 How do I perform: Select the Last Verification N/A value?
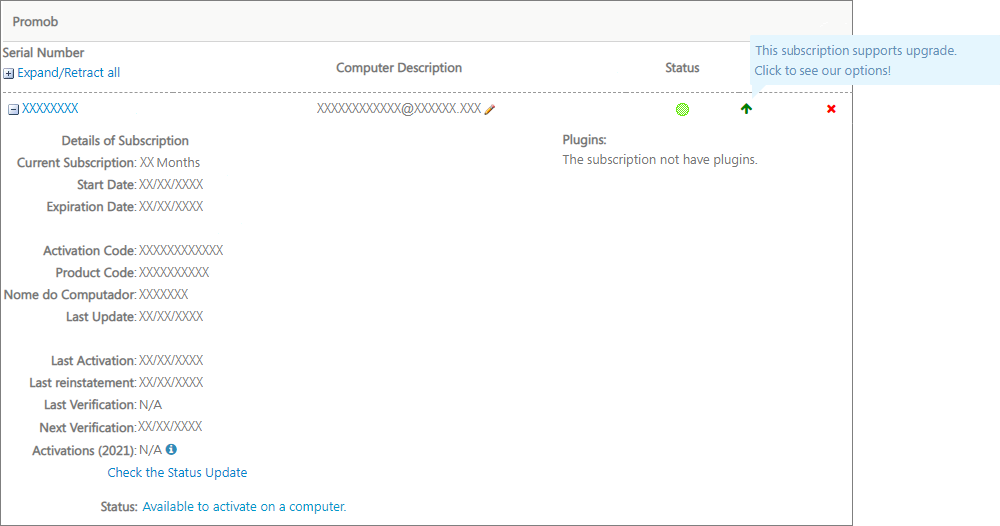[x=151, y=405]
